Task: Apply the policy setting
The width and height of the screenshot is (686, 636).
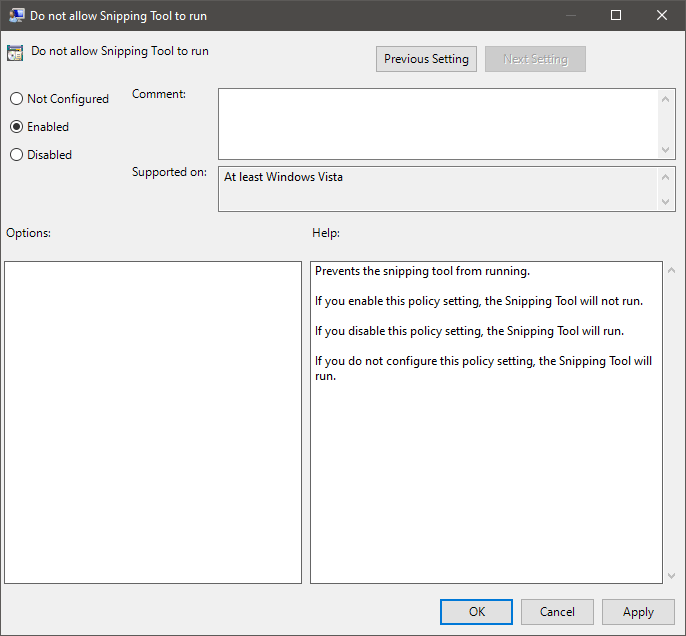Action: pos(638,612)
